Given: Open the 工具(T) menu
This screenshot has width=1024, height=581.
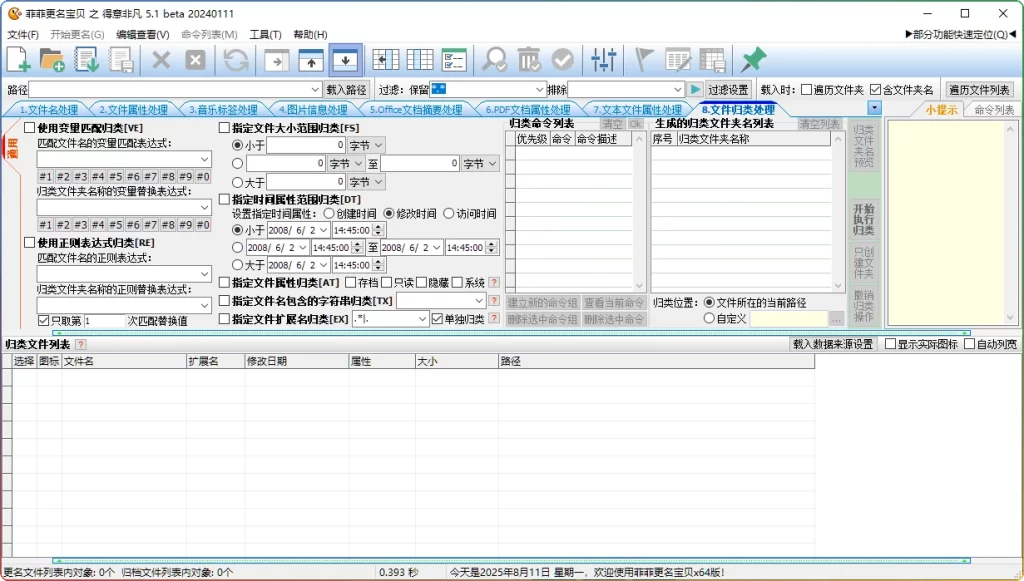Looking at the screenshot, I should point(265,35).
